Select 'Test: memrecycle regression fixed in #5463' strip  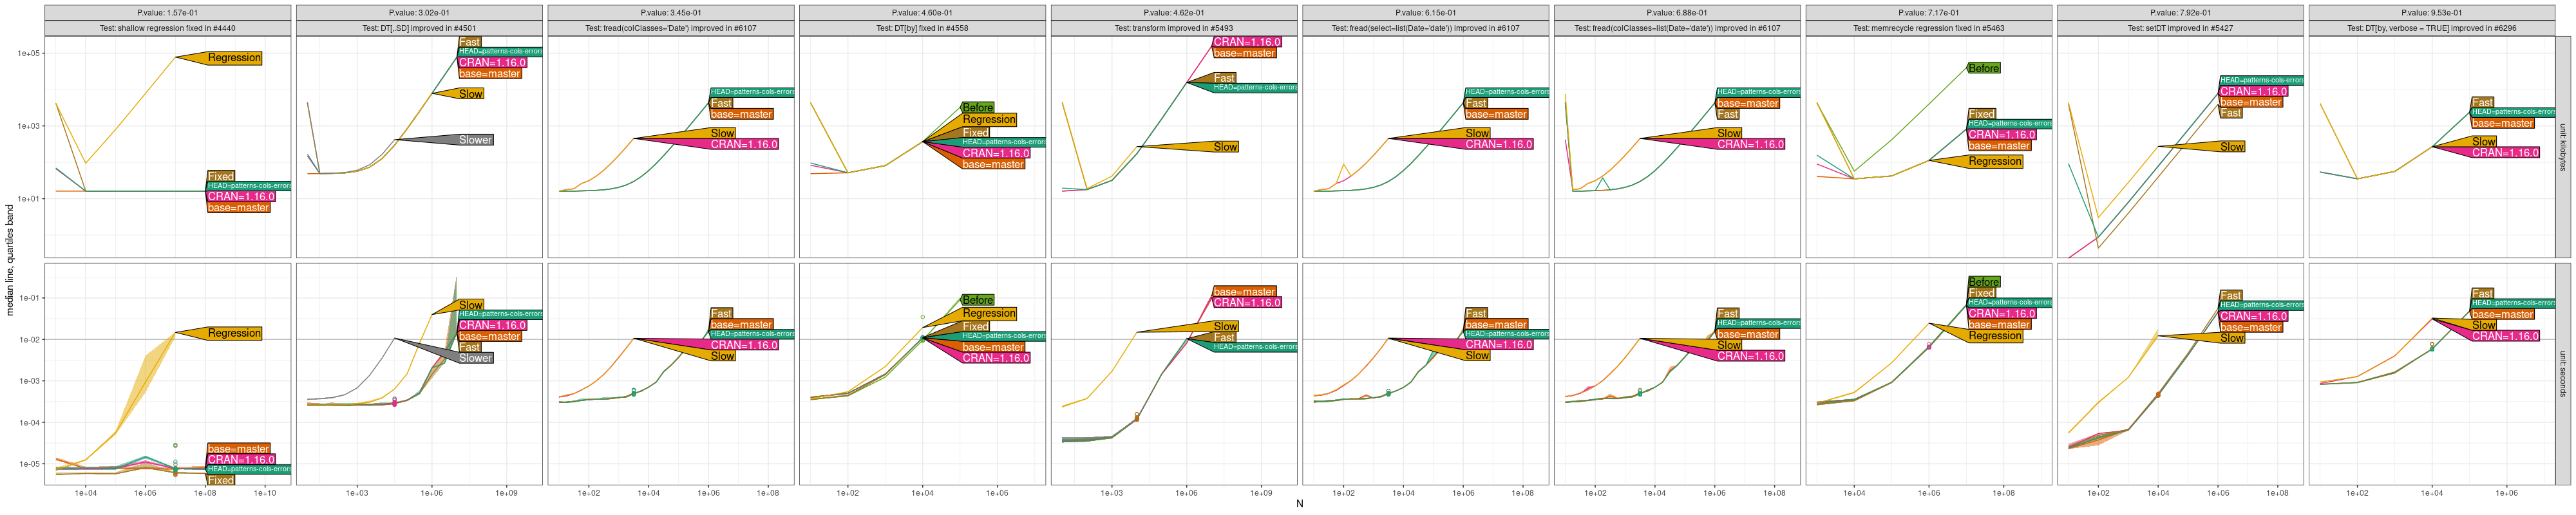1928,28
